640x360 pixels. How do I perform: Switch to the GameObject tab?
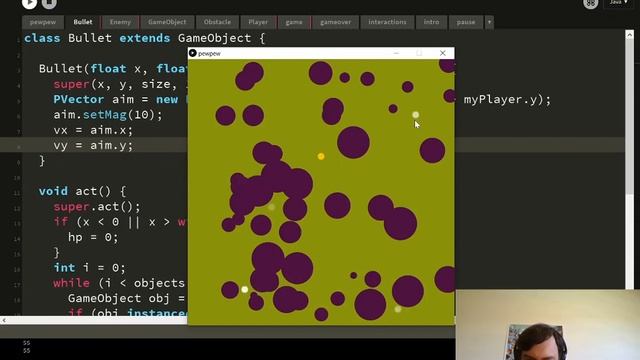[167, 22]
